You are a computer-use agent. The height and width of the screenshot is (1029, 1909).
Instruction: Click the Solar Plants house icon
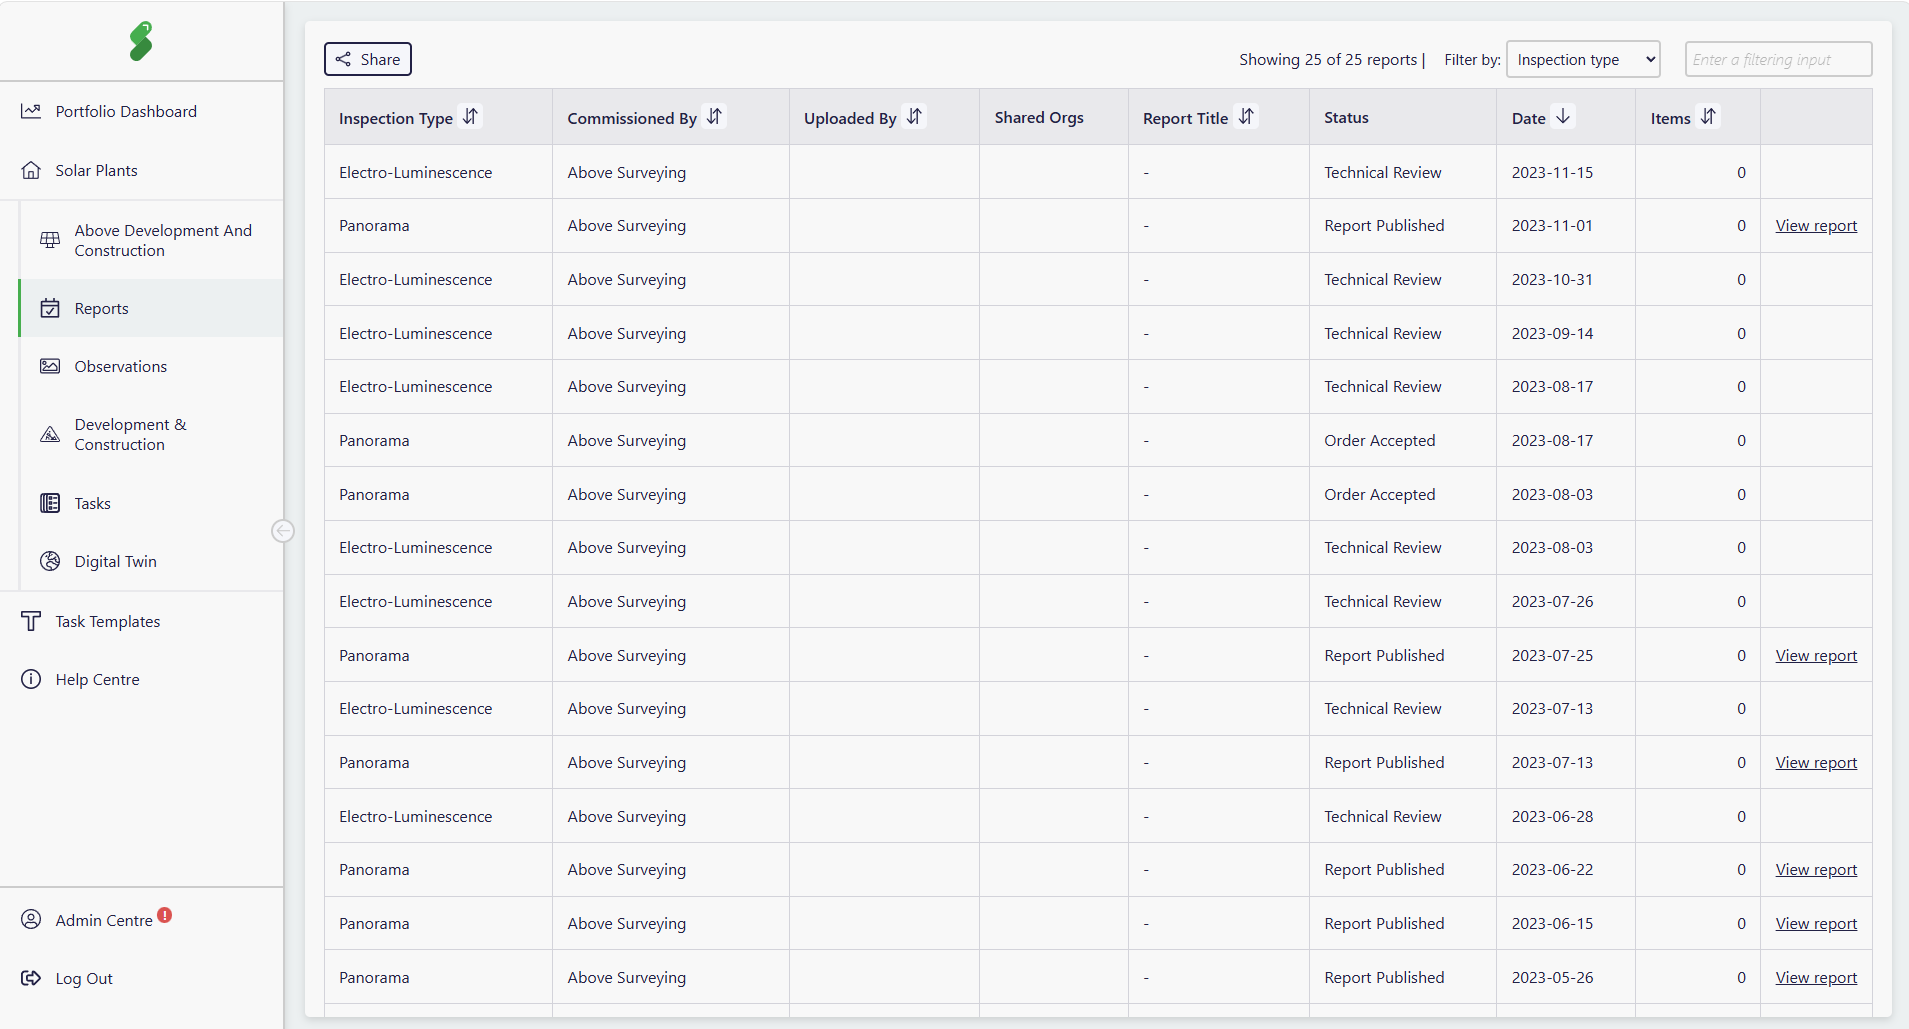[x=31, y=170]
